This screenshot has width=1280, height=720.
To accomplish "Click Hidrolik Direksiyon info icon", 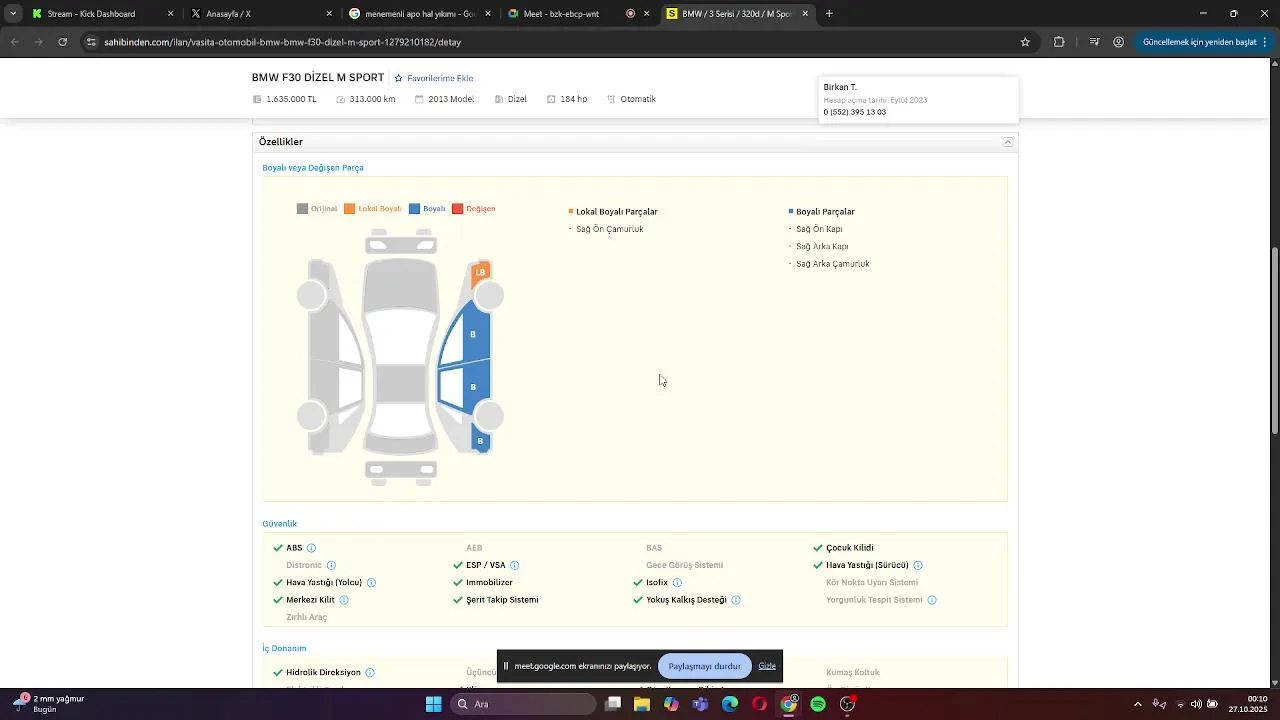I will [x=370, y=672].
